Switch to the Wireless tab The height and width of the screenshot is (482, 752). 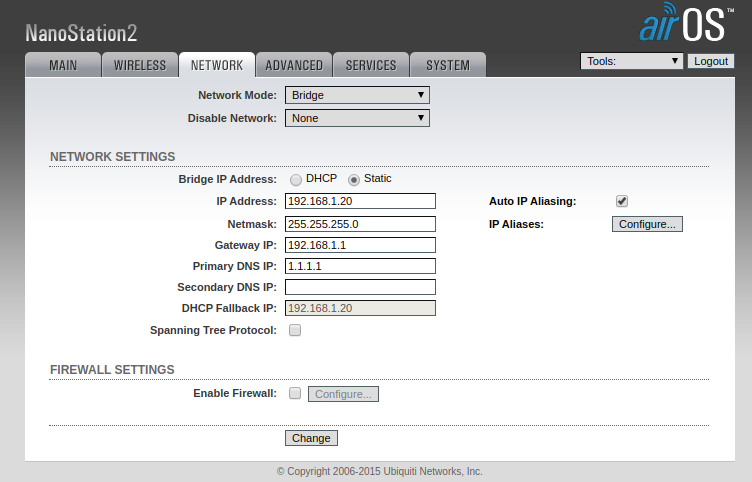pyautogui.click(x=140, y=65)
